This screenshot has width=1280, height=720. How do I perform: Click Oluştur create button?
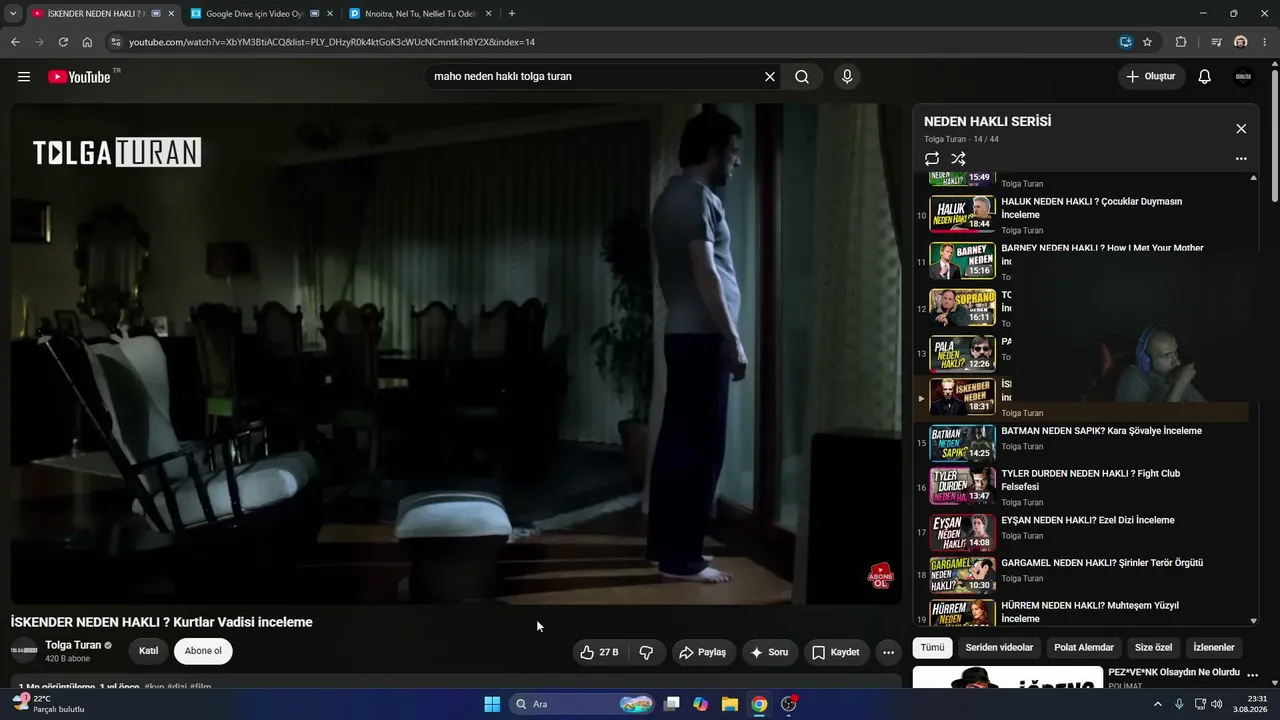[1152, 77]
